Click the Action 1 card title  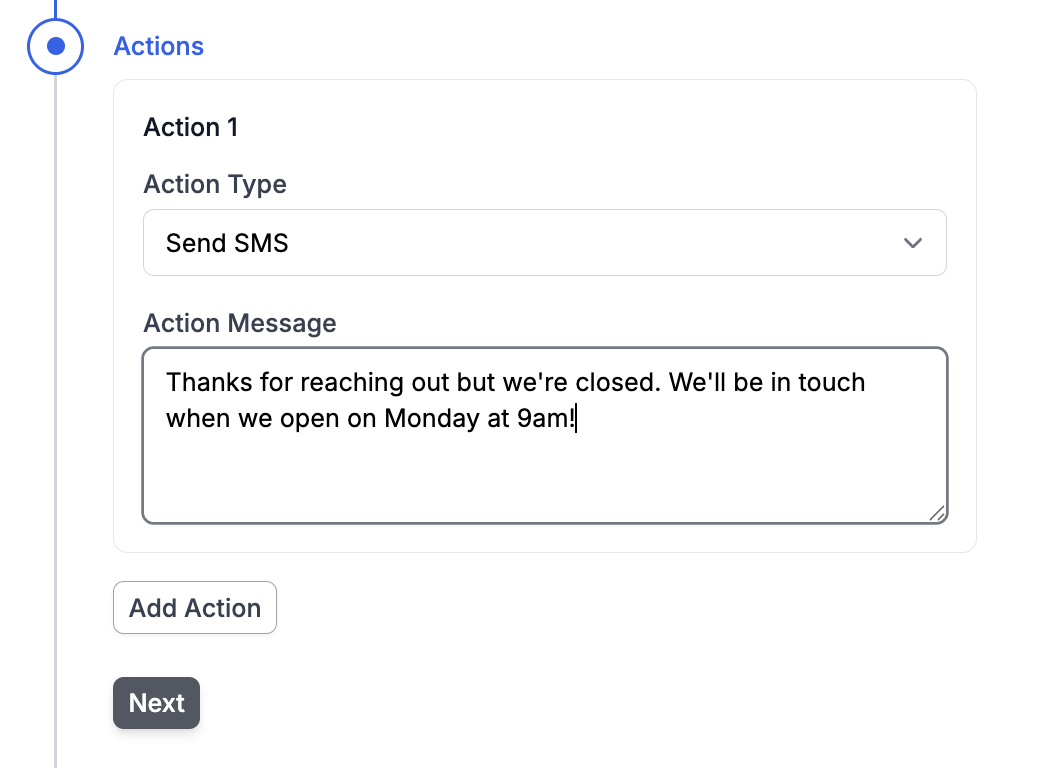tap(191, 127)
